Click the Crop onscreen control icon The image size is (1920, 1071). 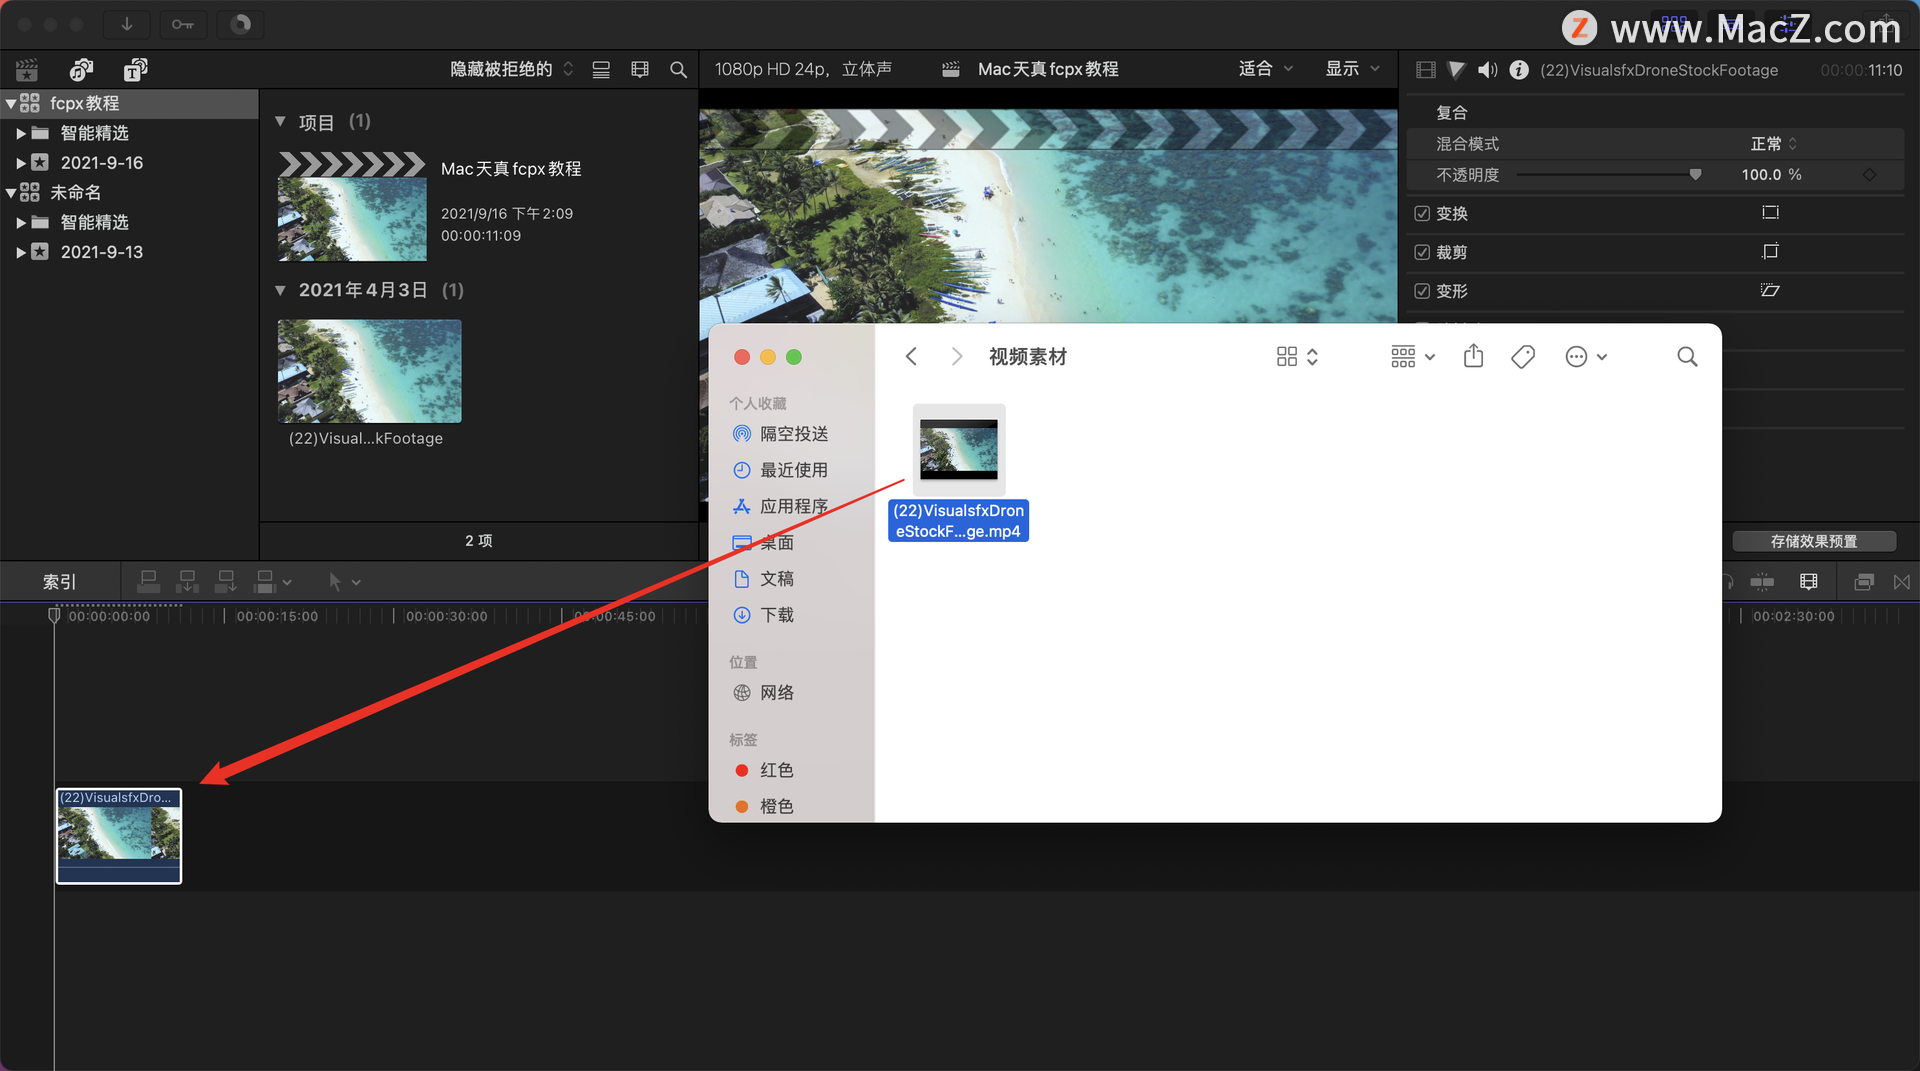coord(1770,252)
